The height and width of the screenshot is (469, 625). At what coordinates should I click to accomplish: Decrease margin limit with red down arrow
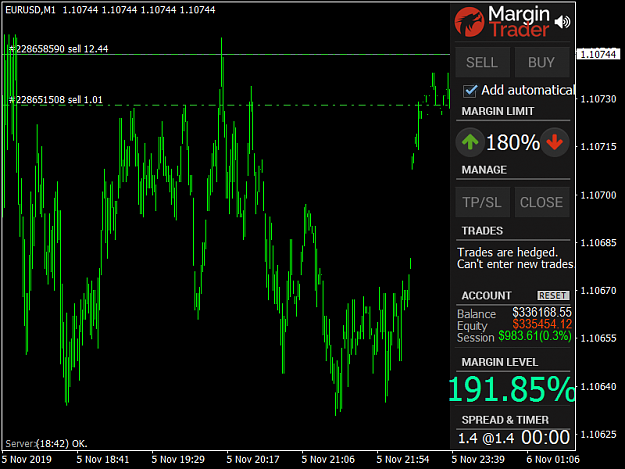click(554, 142)
